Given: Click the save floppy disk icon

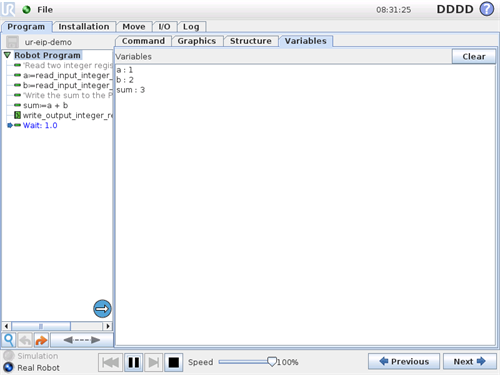Looking at the screenshot, I should pyautogui.click(x=13, y=42).
